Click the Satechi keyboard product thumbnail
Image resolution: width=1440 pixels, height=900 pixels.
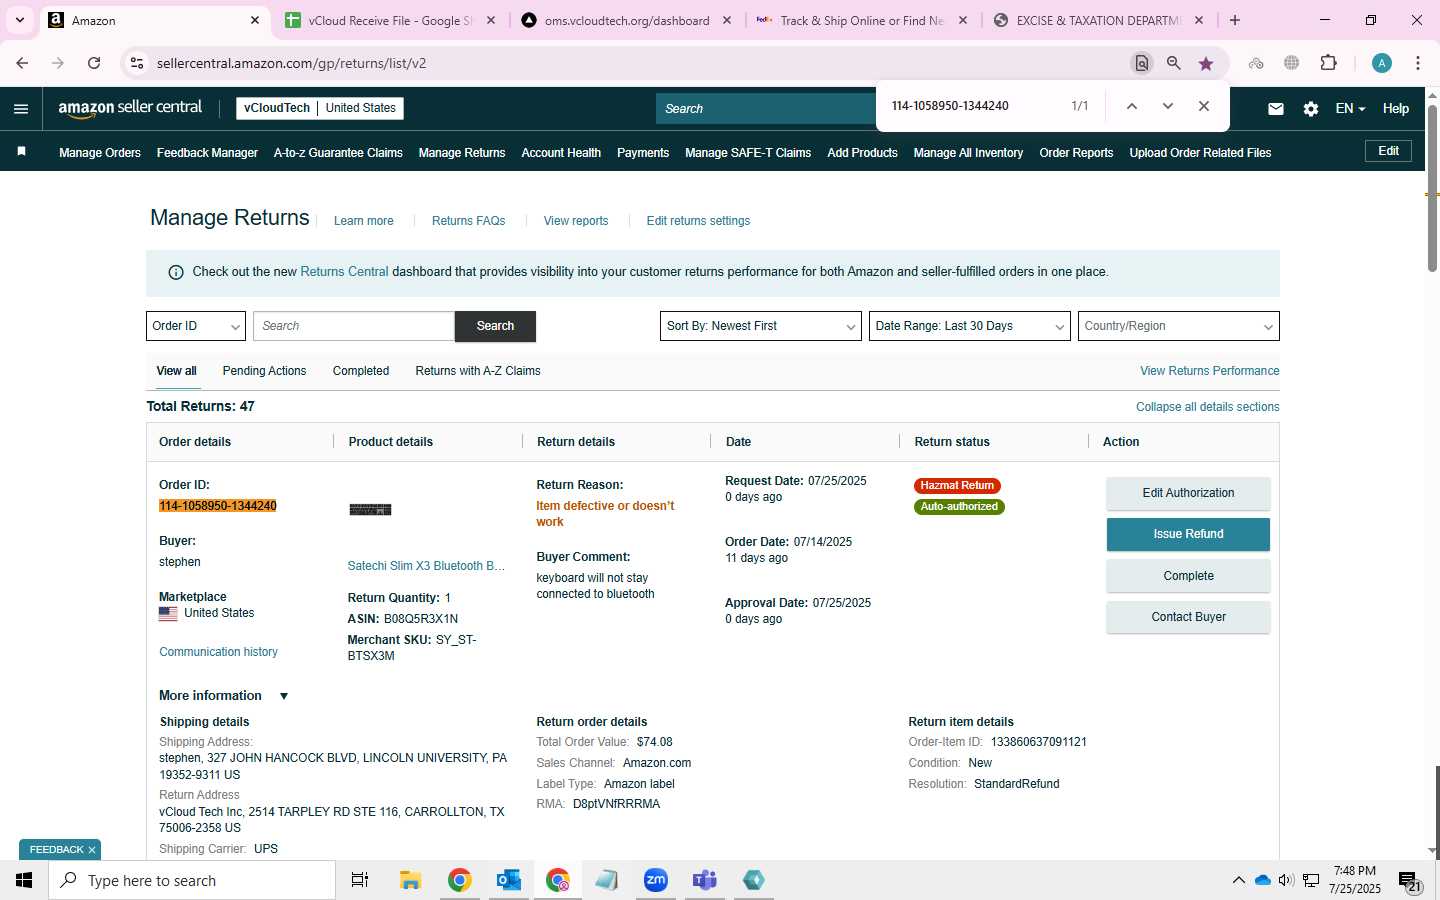pos(370,510)
